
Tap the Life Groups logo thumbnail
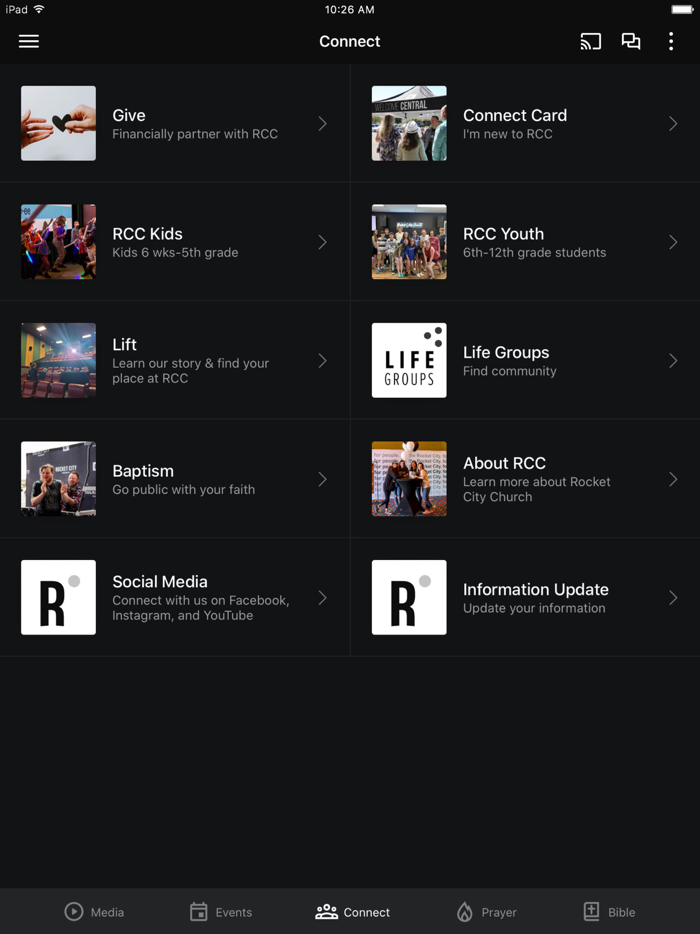click(x=409, y=360)
